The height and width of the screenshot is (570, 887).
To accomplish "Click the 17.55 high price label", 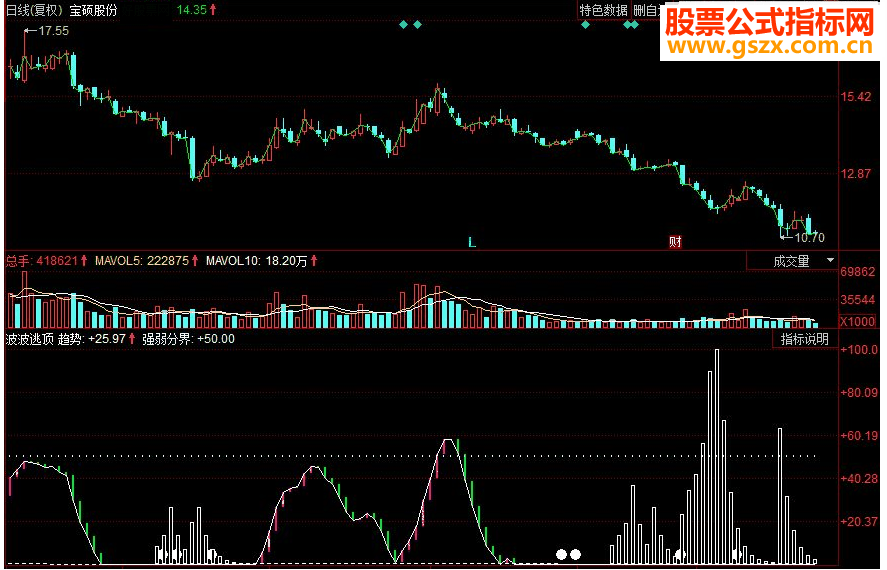I will tap(53, 31).
